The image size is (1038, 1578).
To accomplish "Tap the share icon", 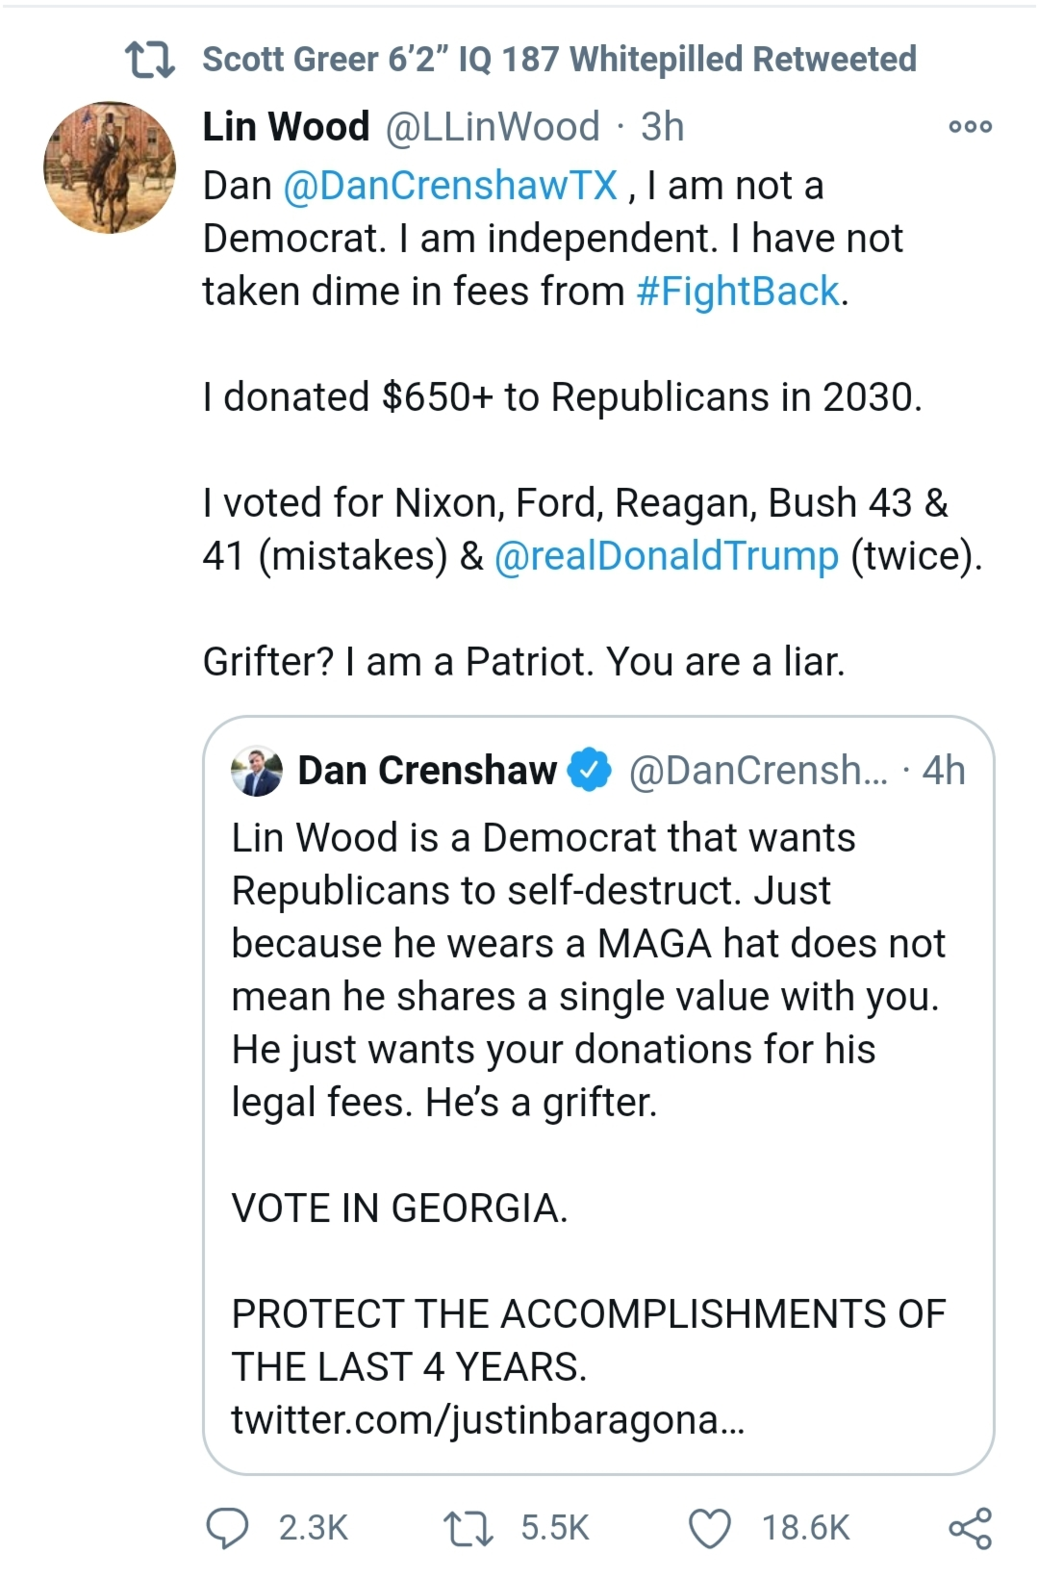I will tap(970, 1528).
